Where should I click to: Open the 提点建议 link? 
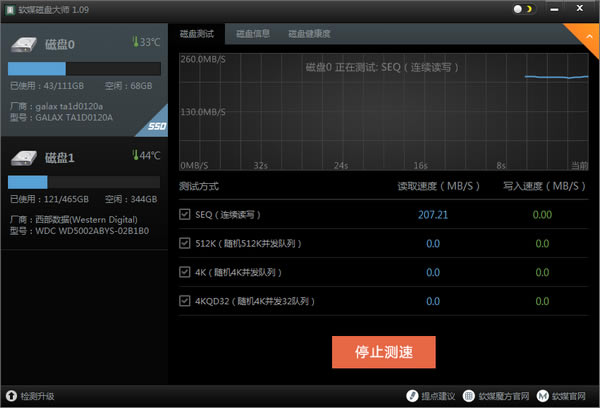[x=438, y=396]
